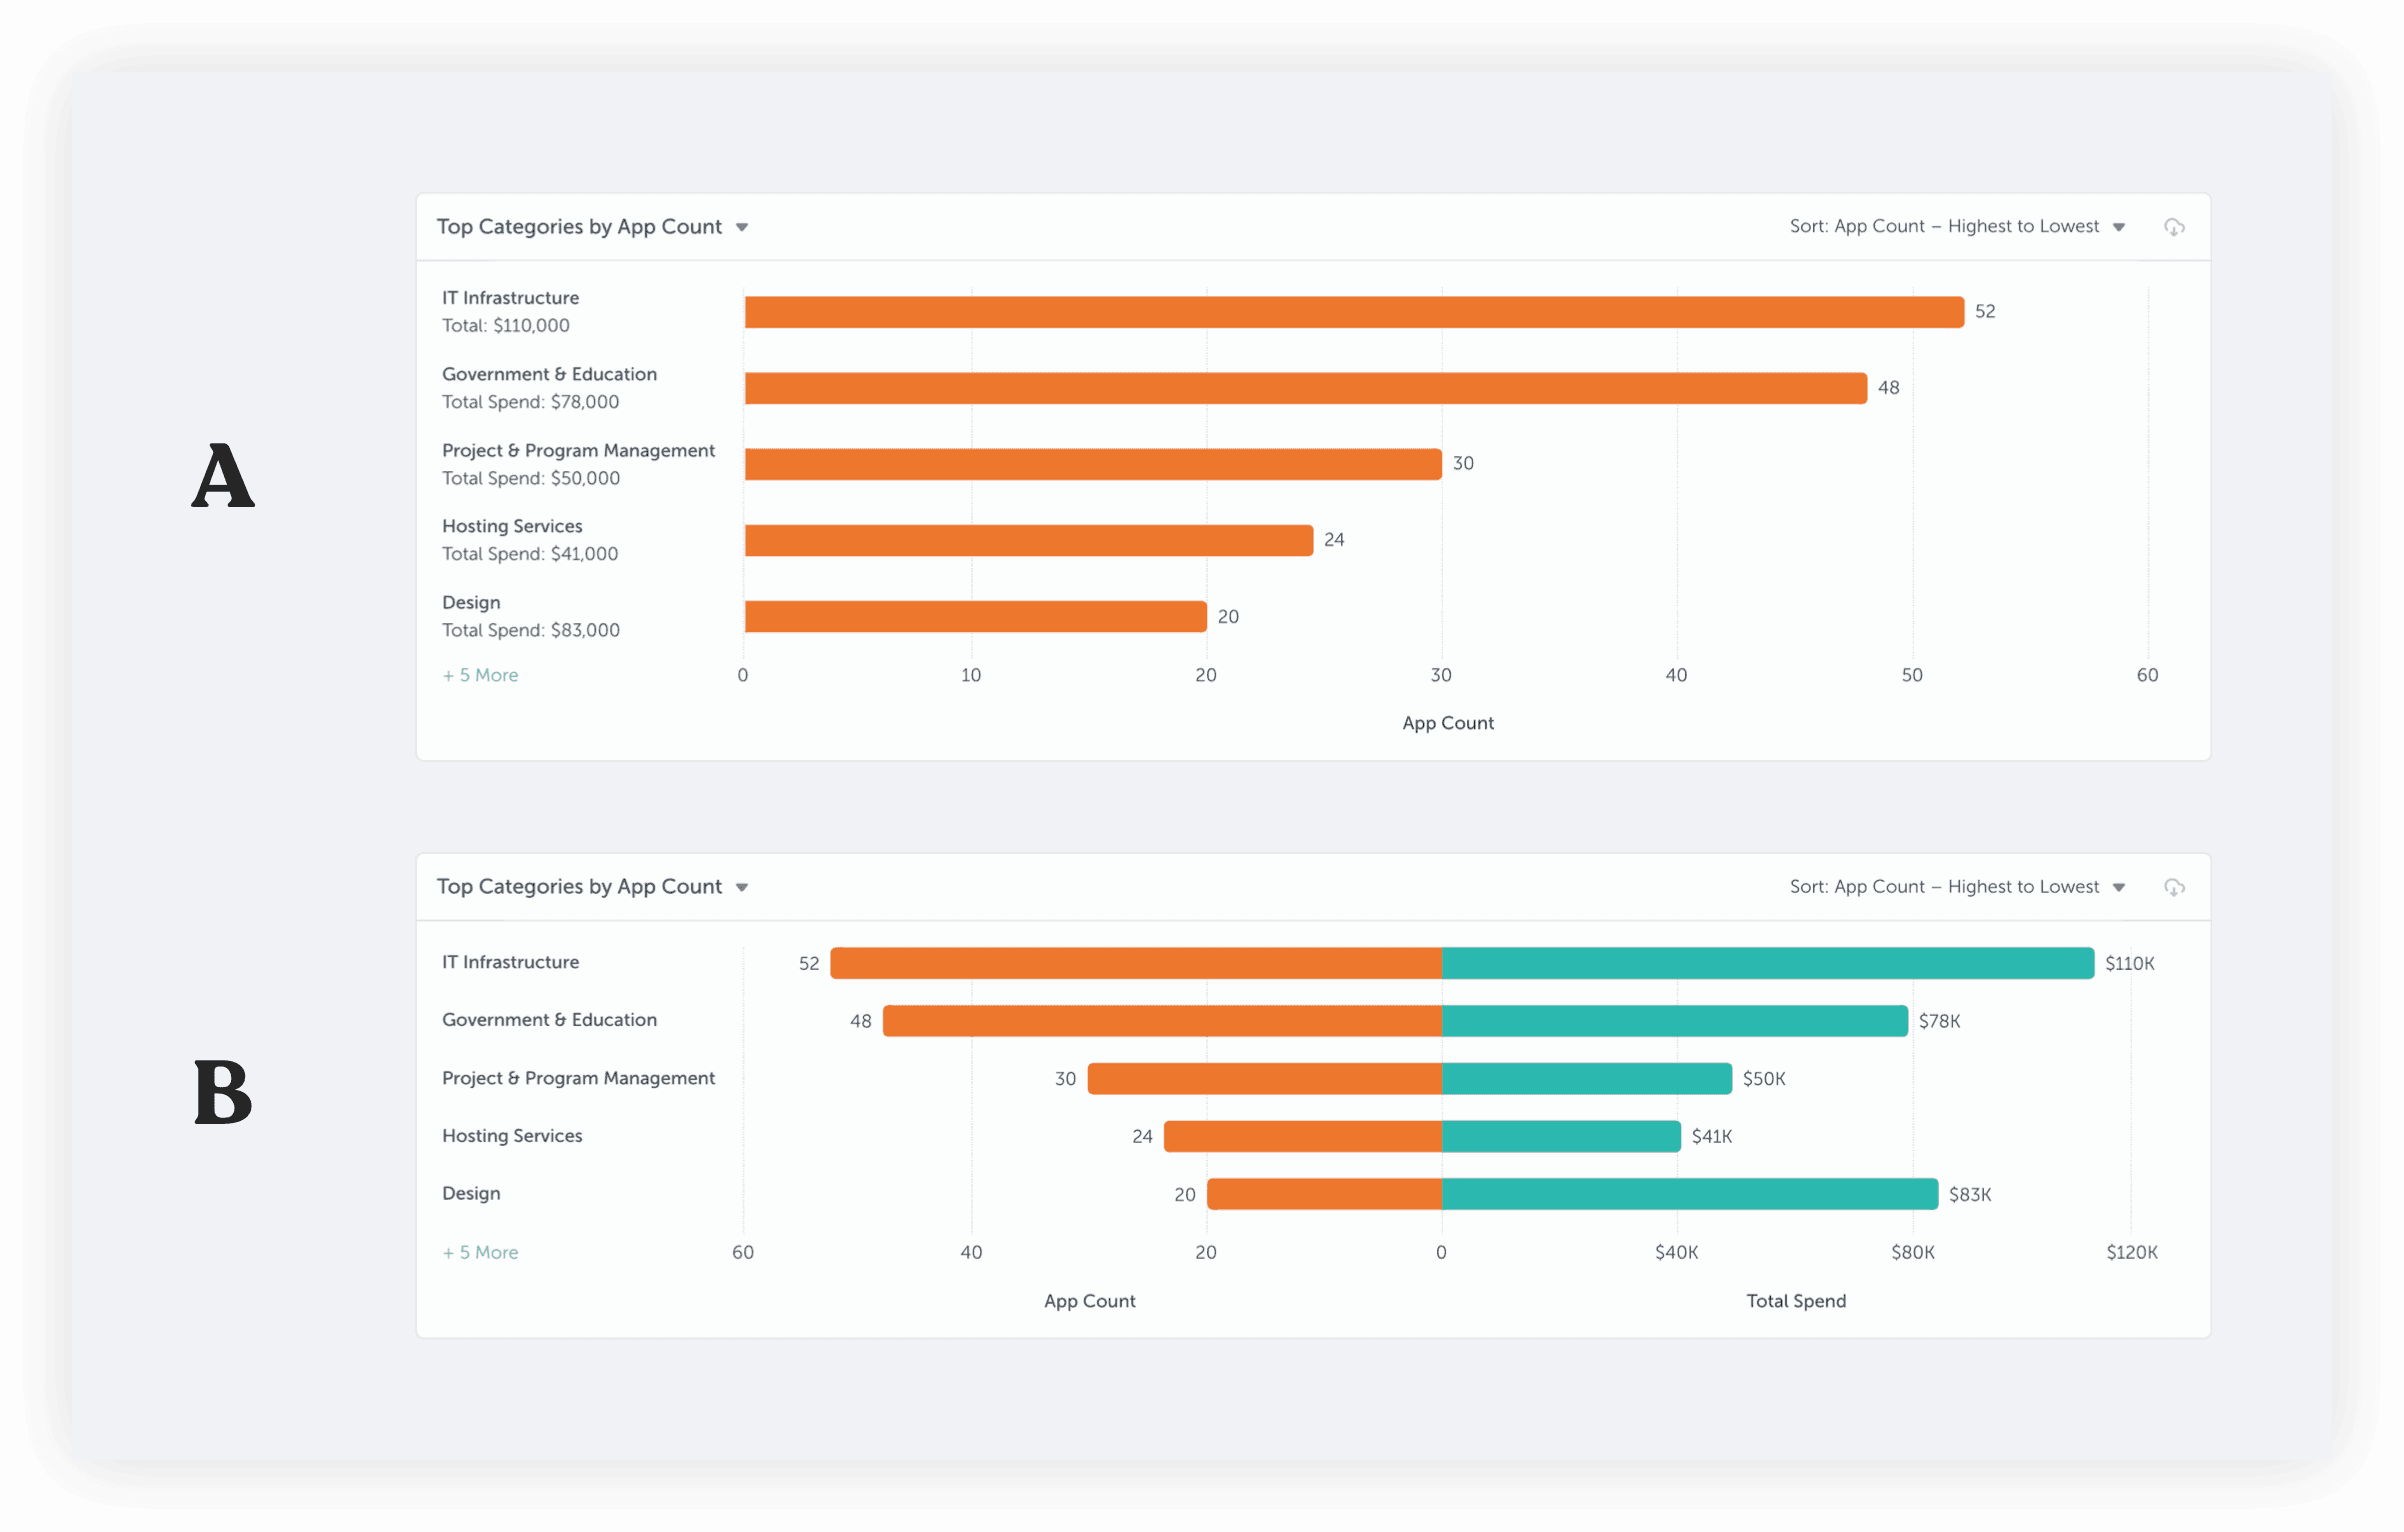Click Project & Program Management bar in chart A

1093,464
